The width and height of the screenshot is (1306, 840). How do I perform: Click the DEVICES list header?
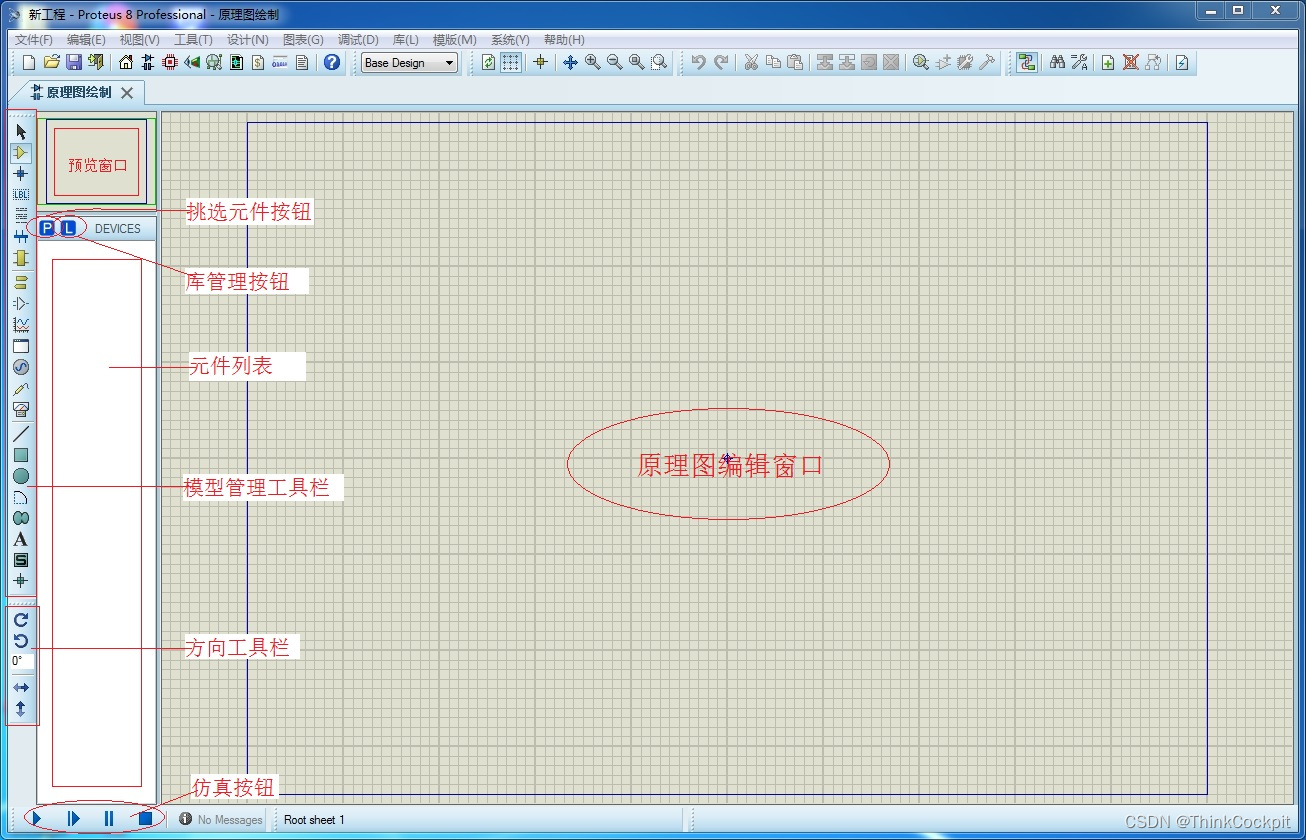click(x=118, y=228)
